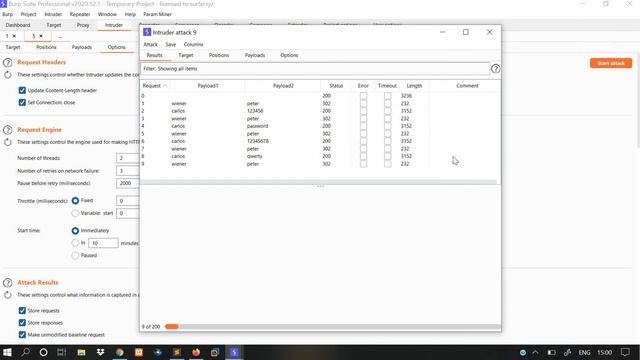Image resolution: width=640 pixels, height=360 pixels.
Task: Open the Save menu in attack window
Action: [171, 44]
